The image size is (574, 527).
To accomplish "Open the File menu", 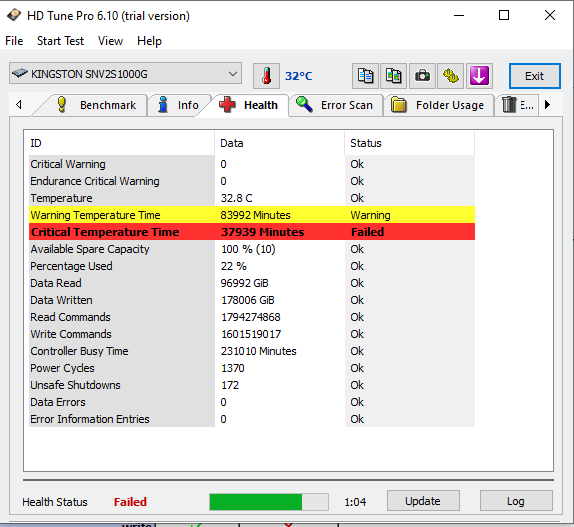I will [14, 41].
